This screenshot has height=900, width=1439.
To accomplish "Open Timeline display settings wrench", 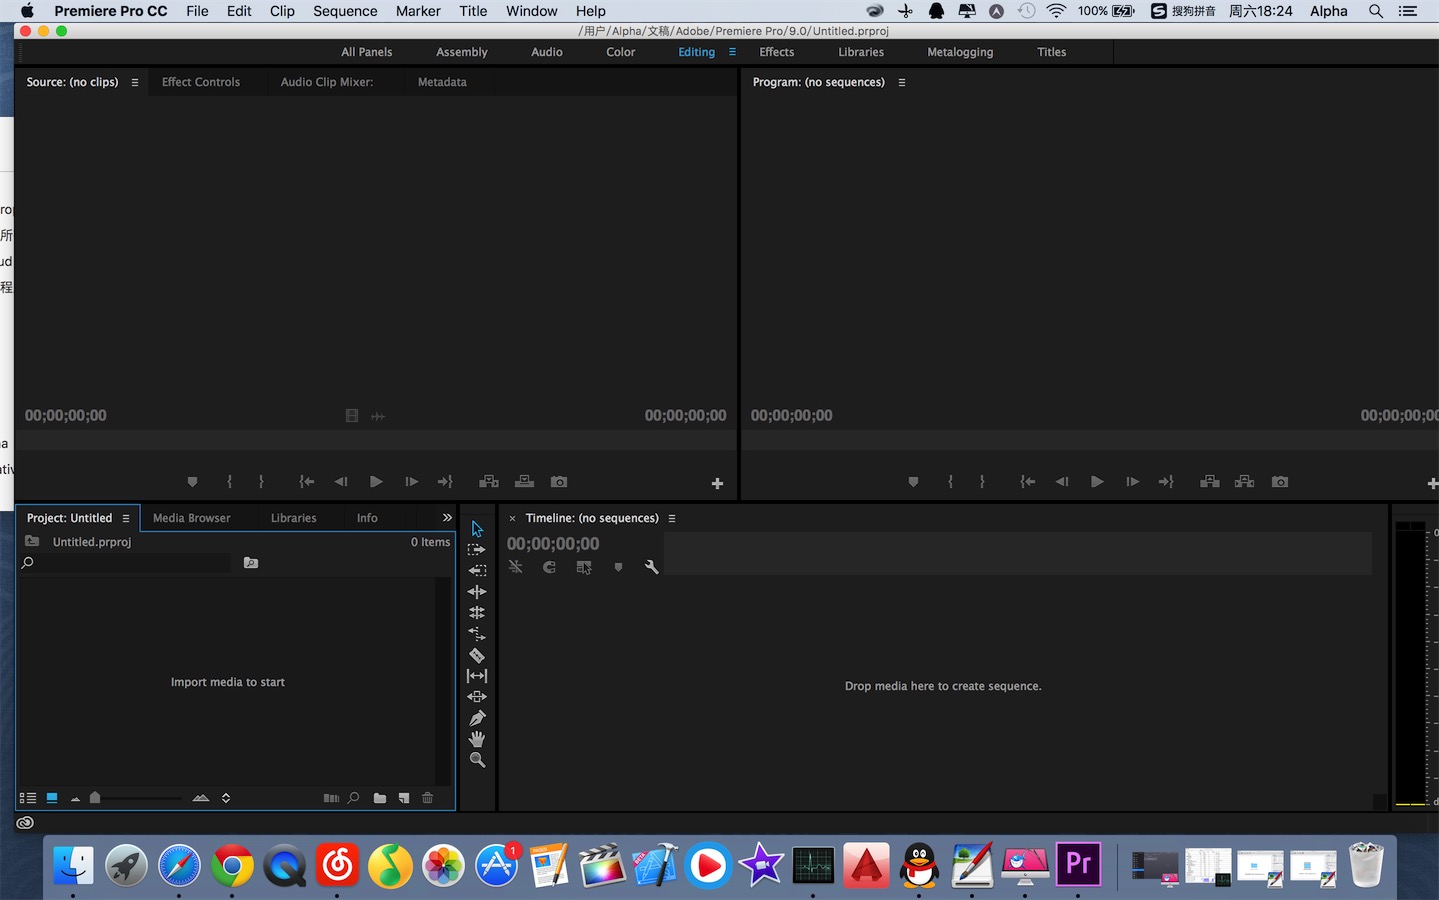I will coord(652,567).
